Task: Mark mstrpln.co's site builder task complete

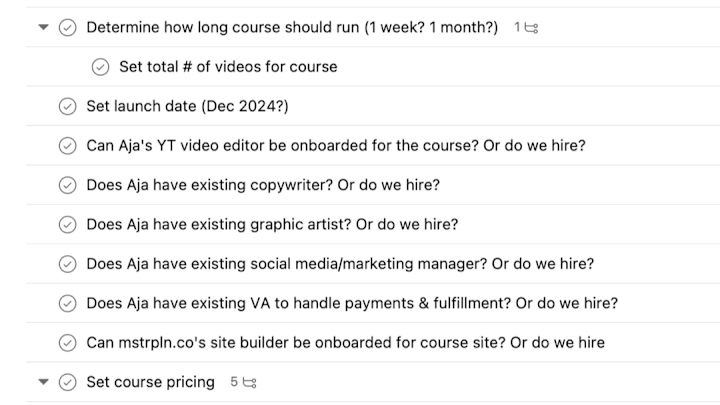Action: pos(68,343)
